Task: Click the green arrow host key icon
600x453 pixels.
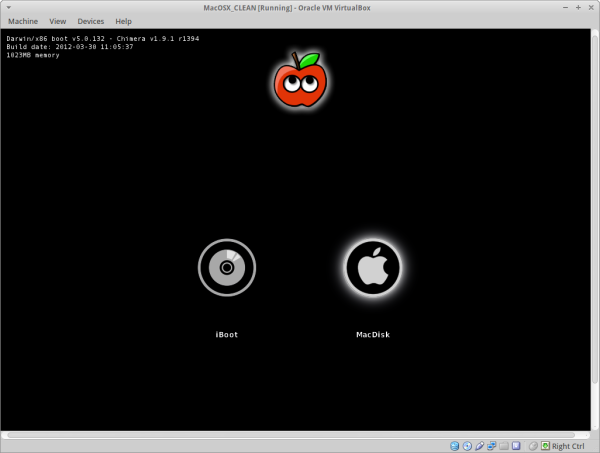Action: pos(545,446)
